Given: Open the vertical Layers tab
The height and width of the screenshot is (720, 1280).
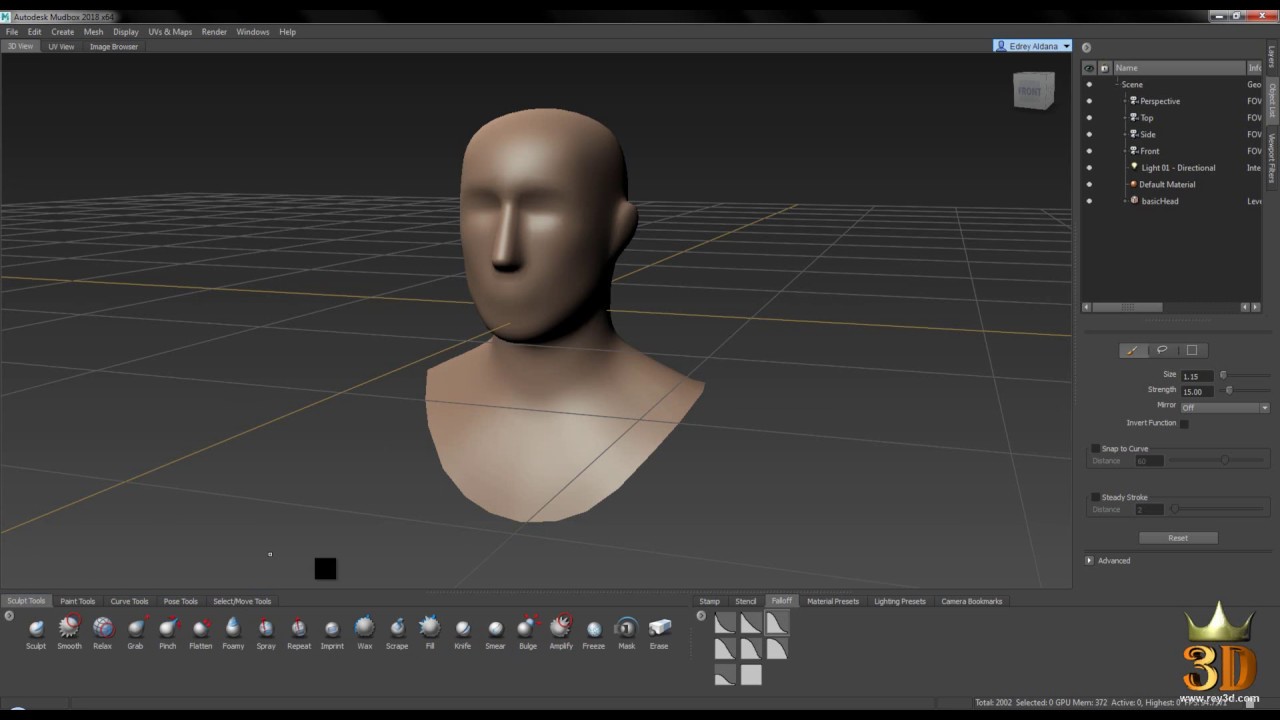Looking at the screenshot, I should click(x=1272, y=56).
